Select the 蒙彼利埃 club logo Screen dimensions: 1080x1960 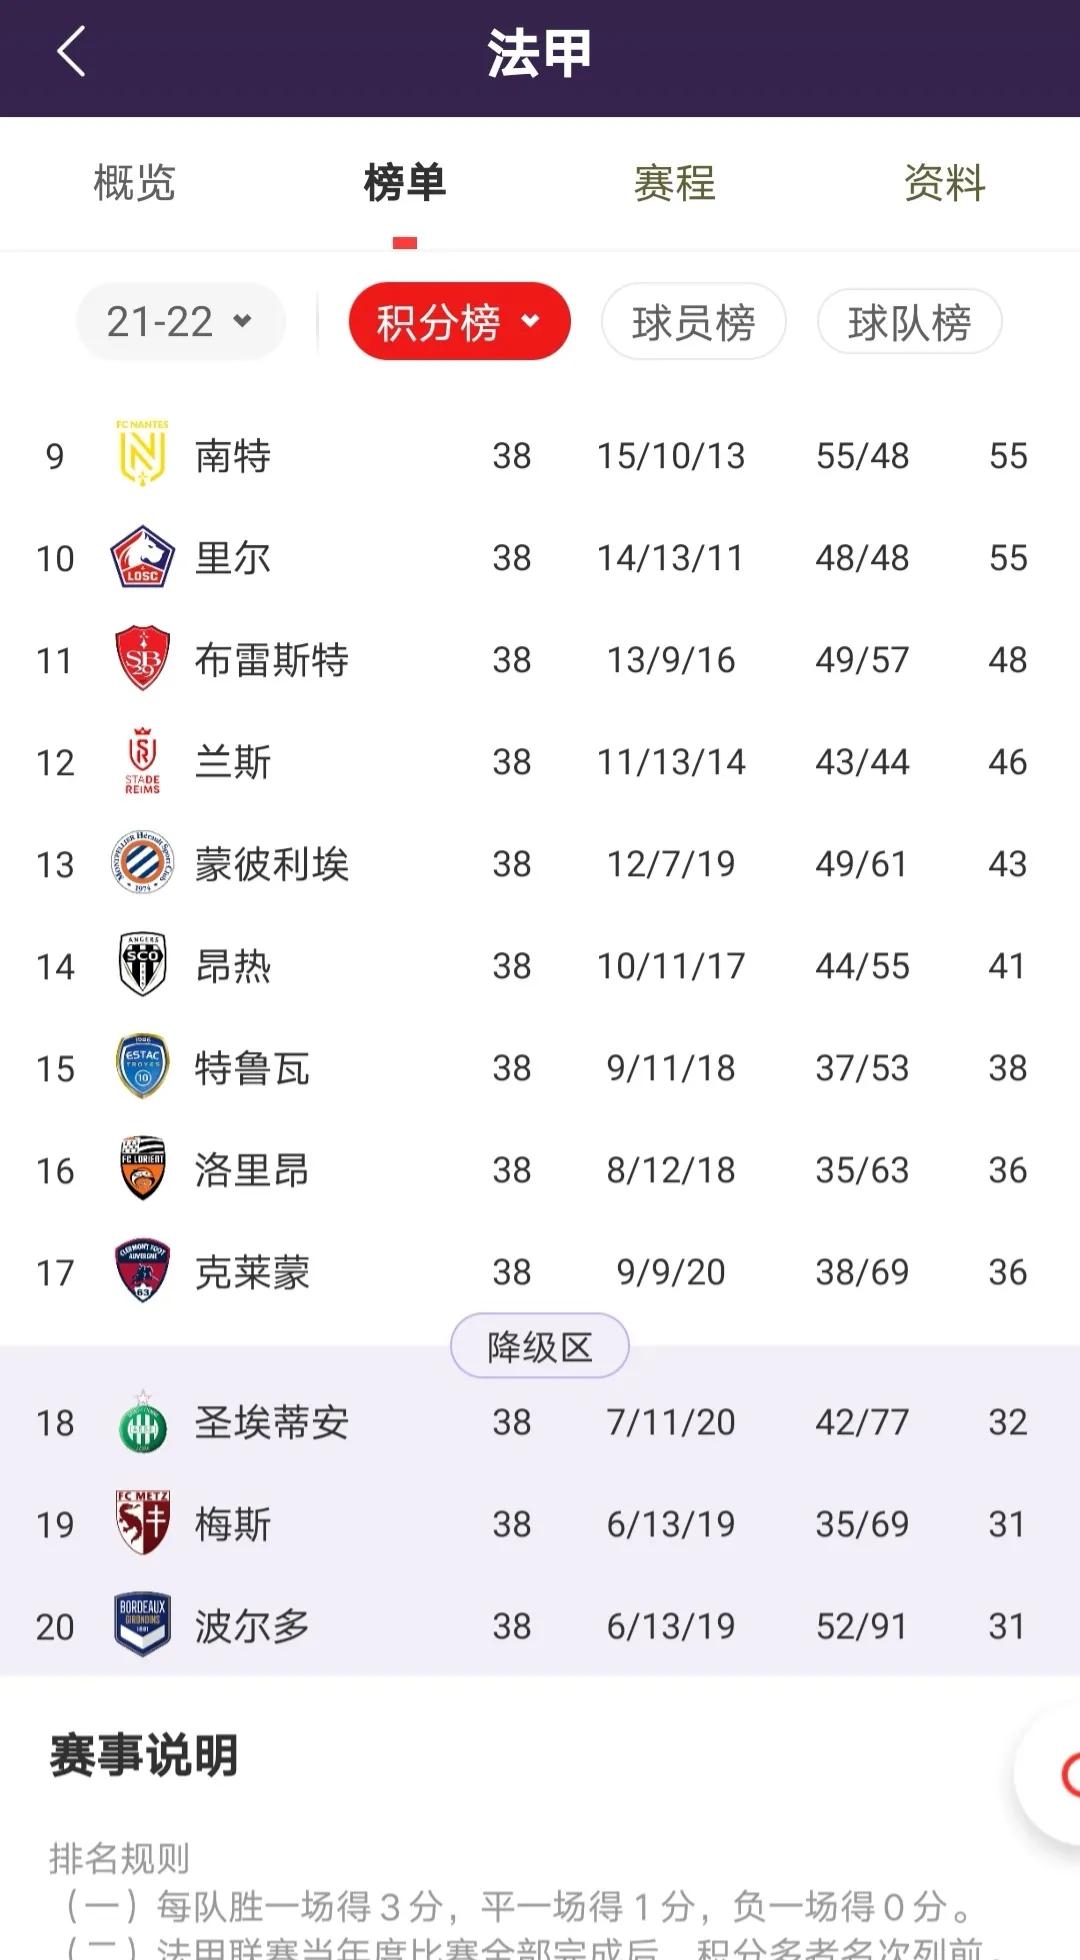click(140, 863)
